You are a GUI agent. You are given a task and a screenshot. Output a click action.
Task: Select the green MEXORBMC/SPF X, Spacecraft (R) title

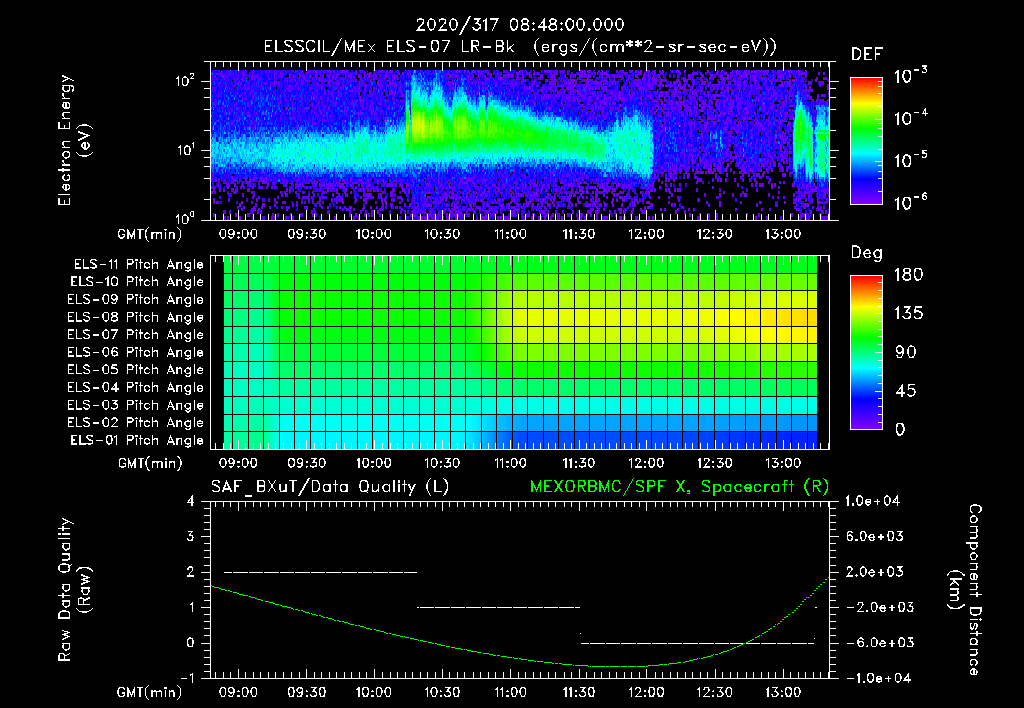point(679,487)
